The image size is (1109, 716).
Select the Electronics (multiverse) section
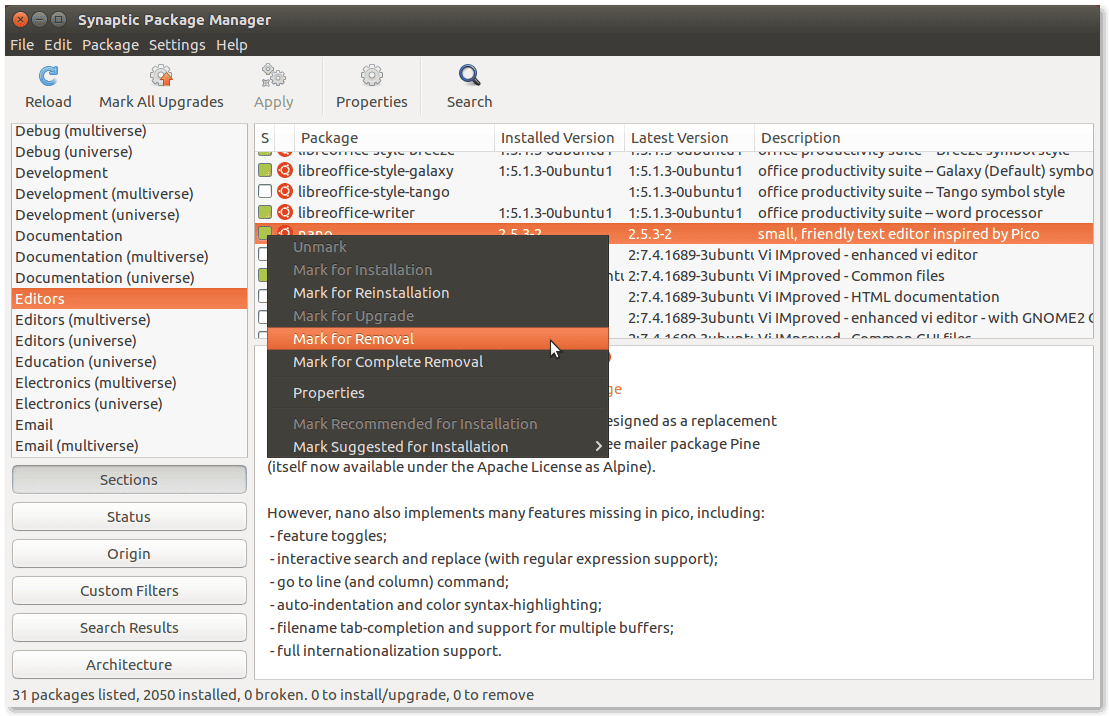[129, 383]
